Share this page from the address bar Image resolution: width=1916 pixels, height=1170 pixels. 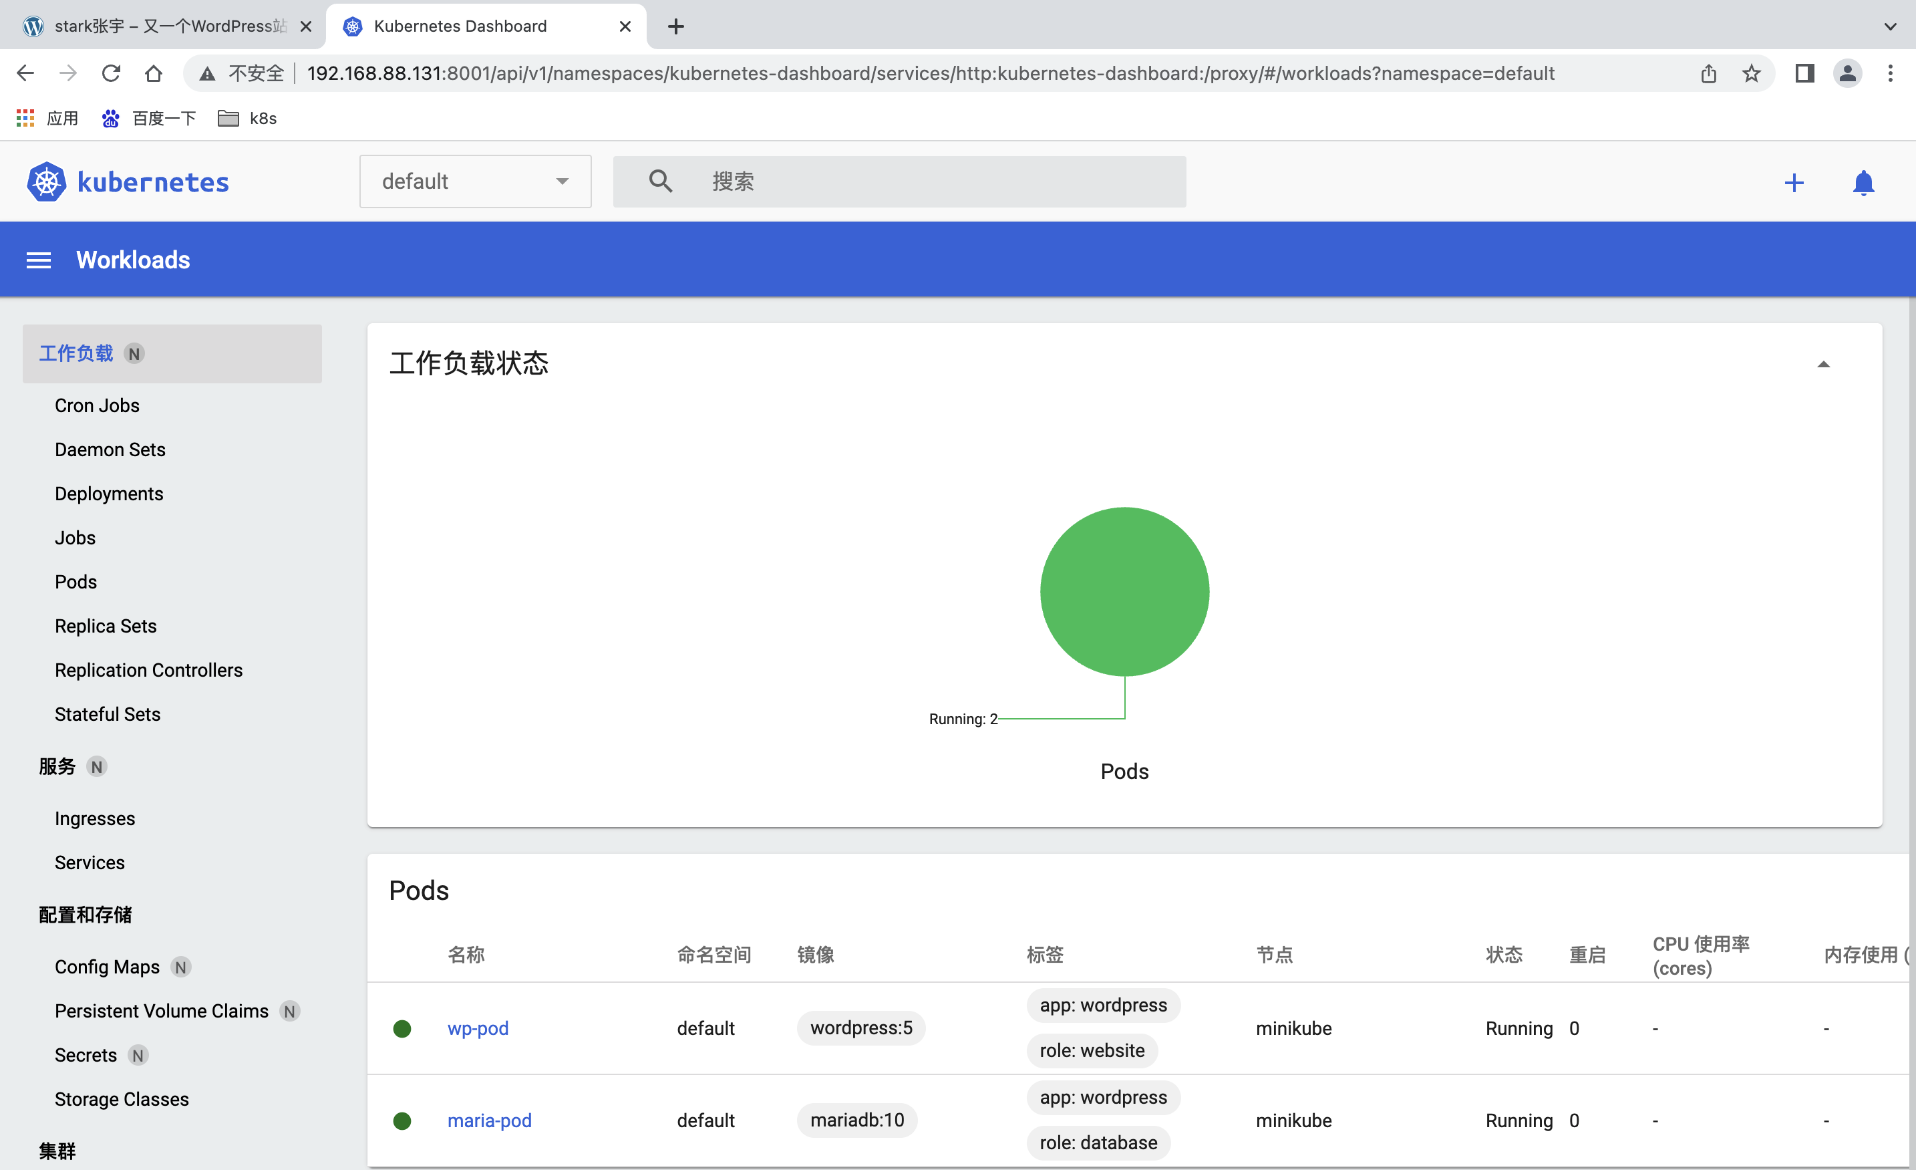[x=1708, y=73]
